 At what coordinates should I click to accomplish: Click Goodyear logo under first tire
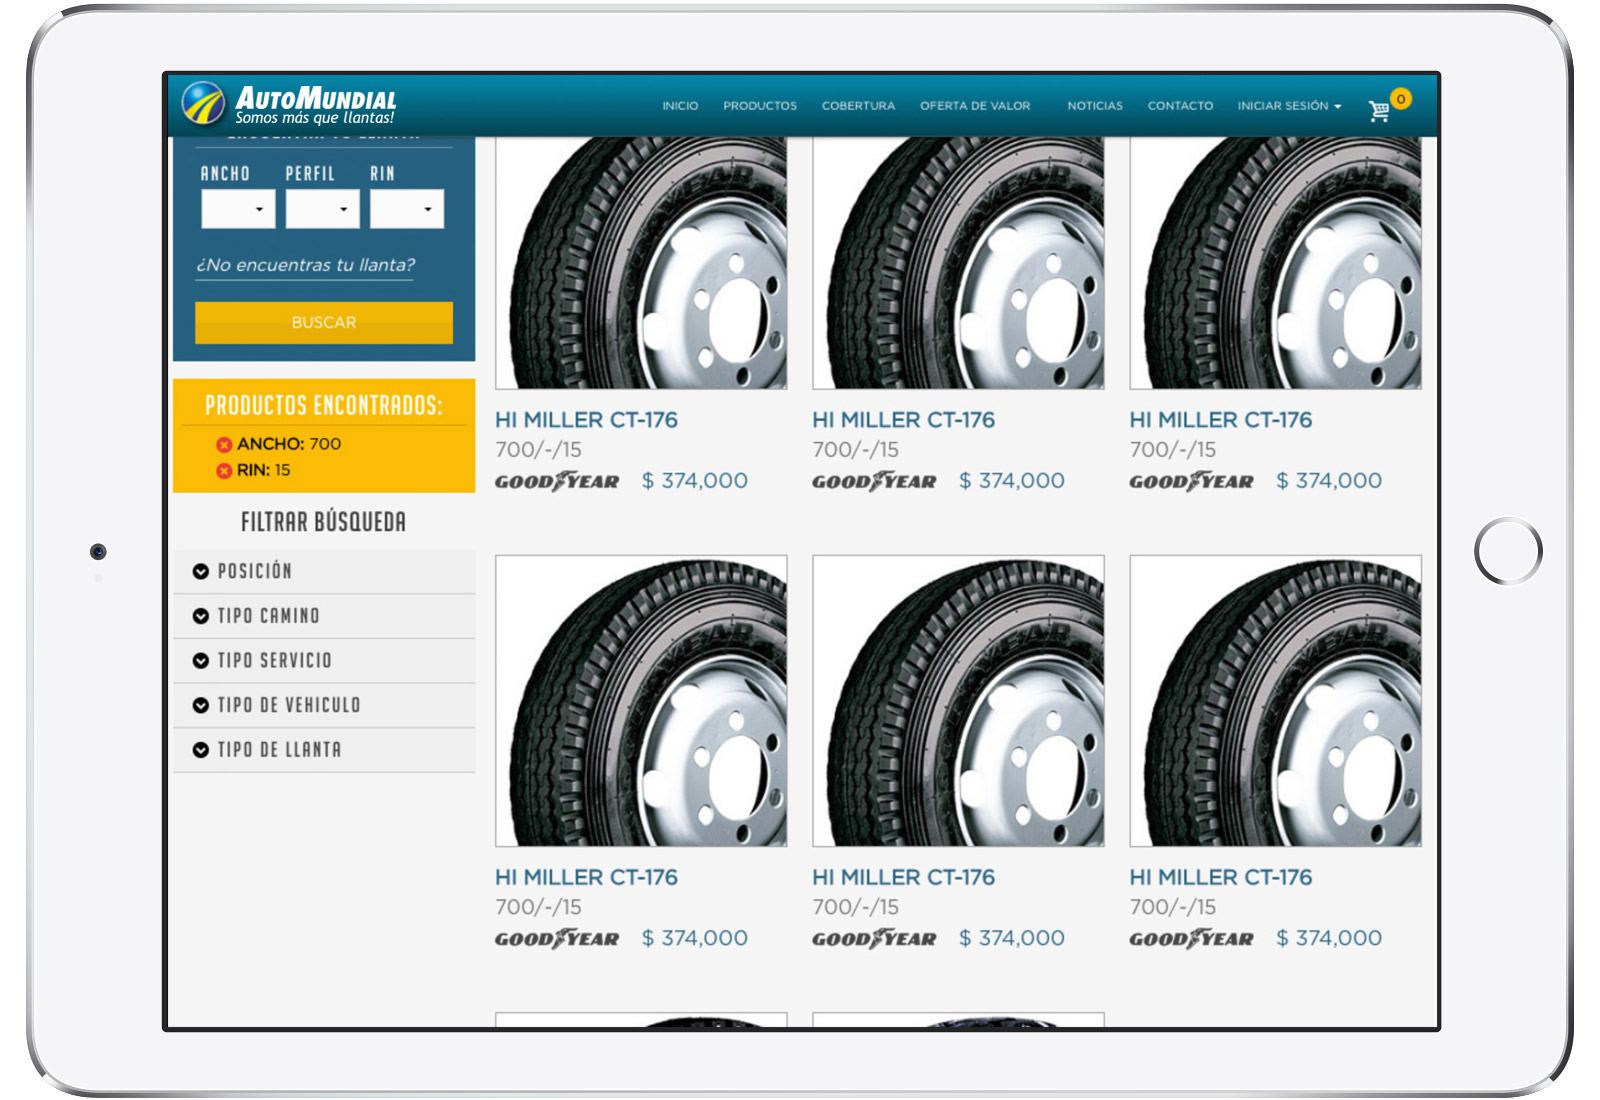point(557,482)
